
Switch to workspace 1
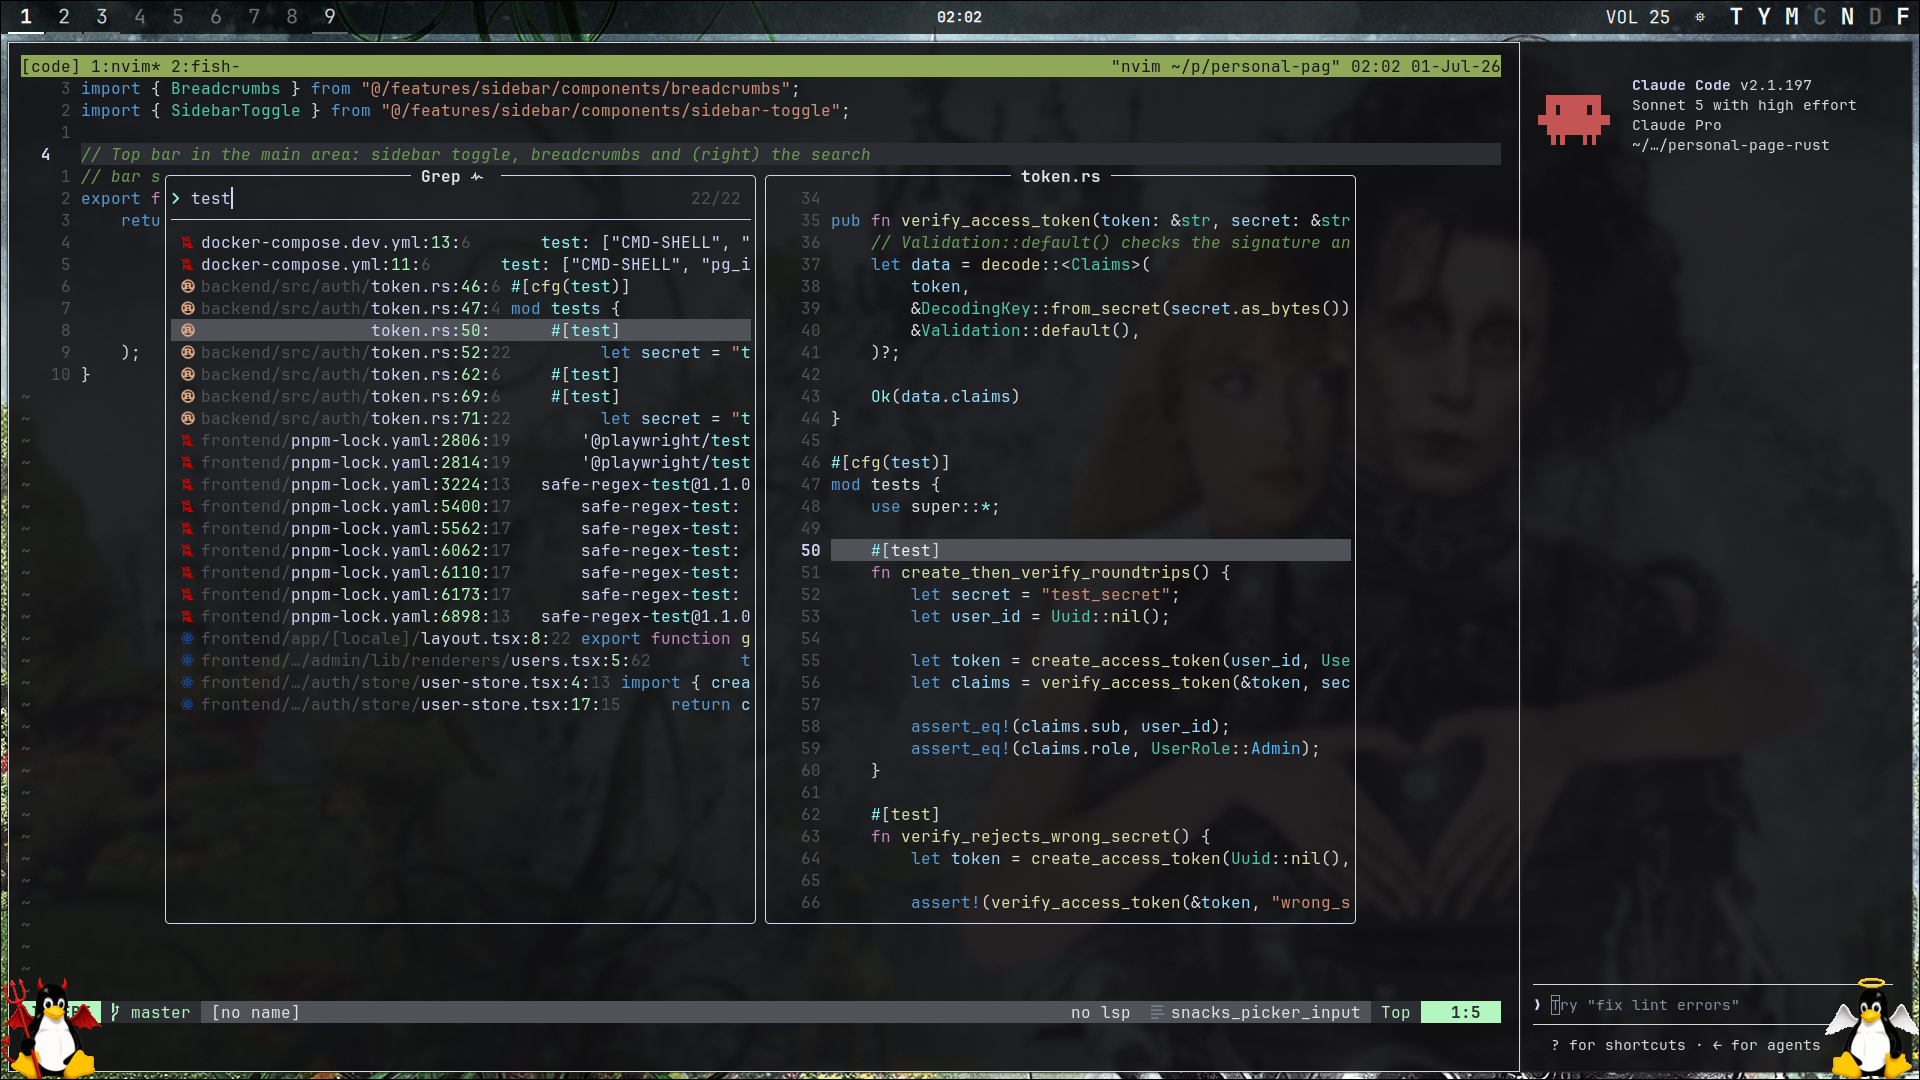click(26, 17)
